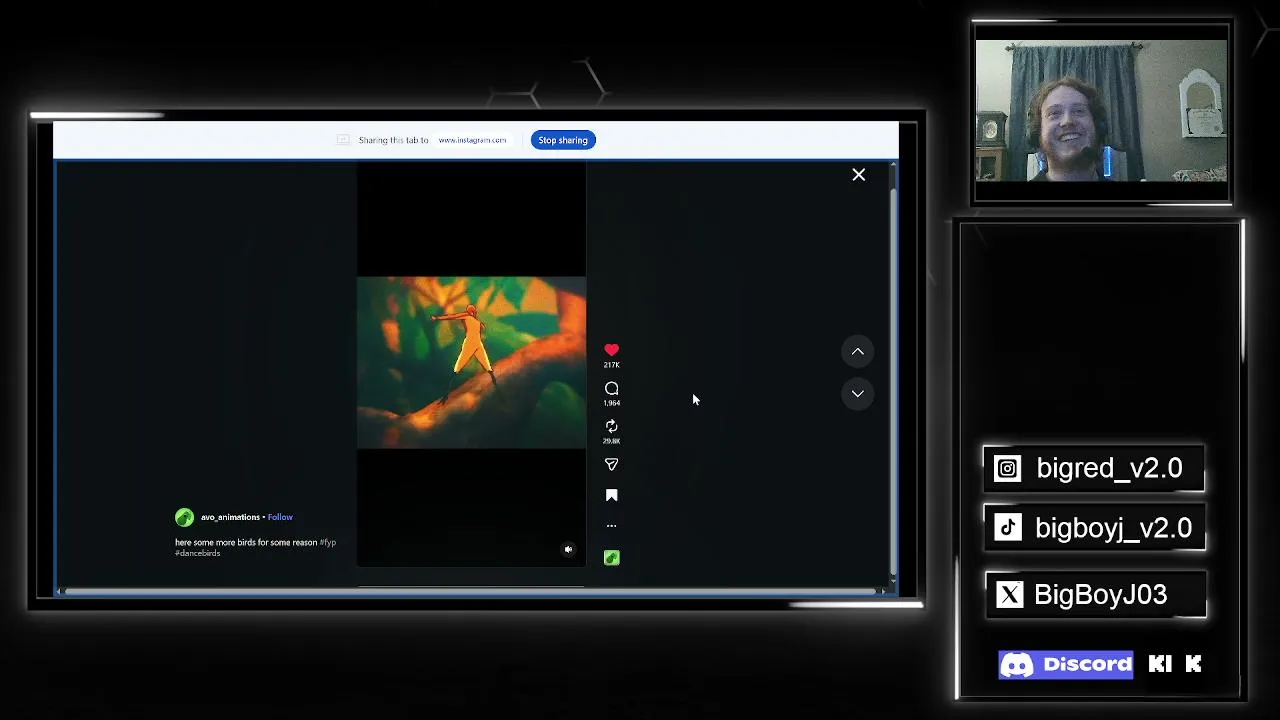
Task: Go to the previous reel with up chevron
Action: 857,351
